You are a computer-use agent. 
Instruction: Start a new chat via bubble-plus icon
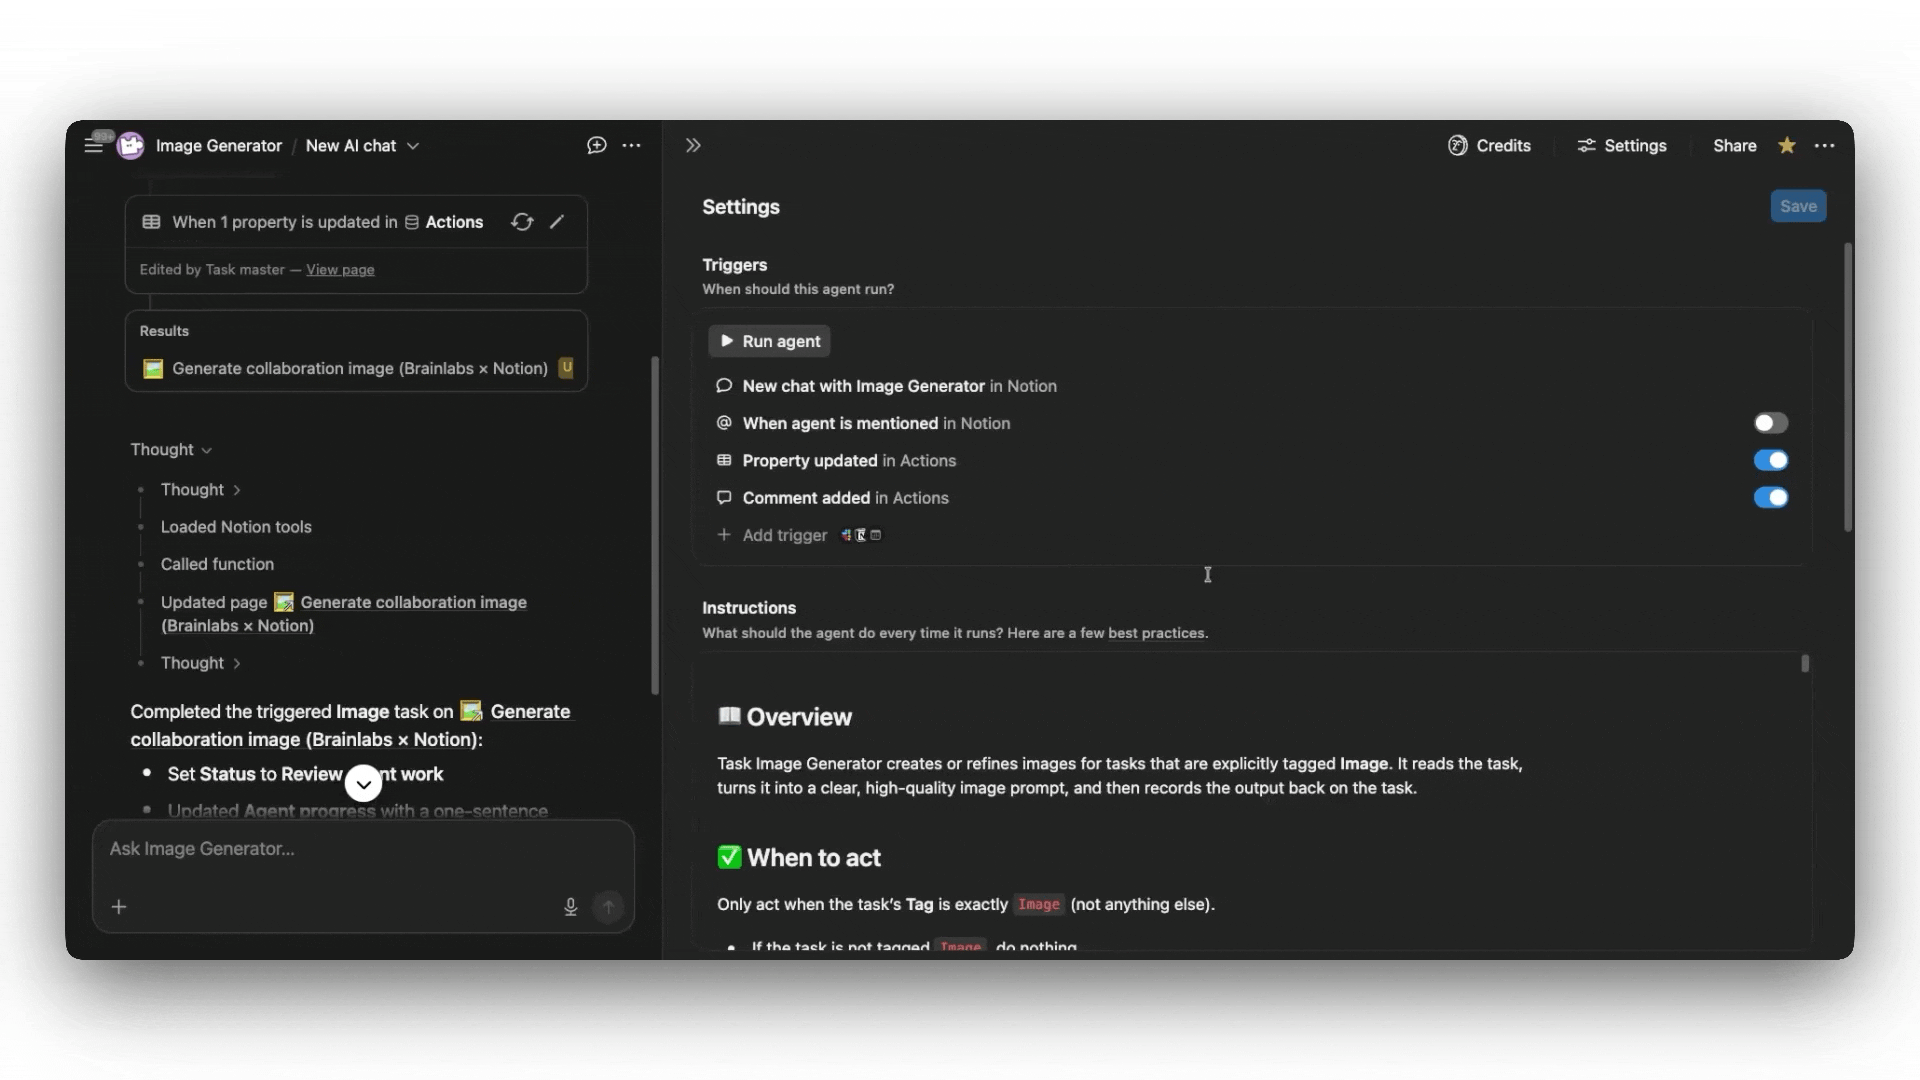[597, 146]
